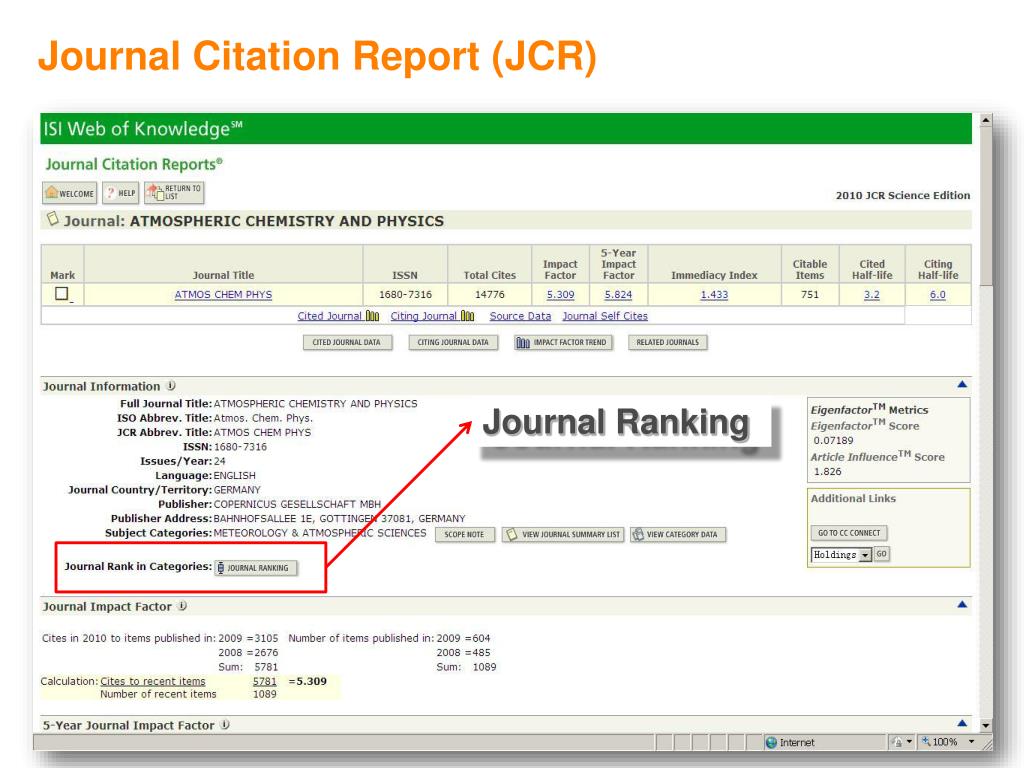
Task: Click the Cited Journal Data button
Action: click(x=347, y=342)
